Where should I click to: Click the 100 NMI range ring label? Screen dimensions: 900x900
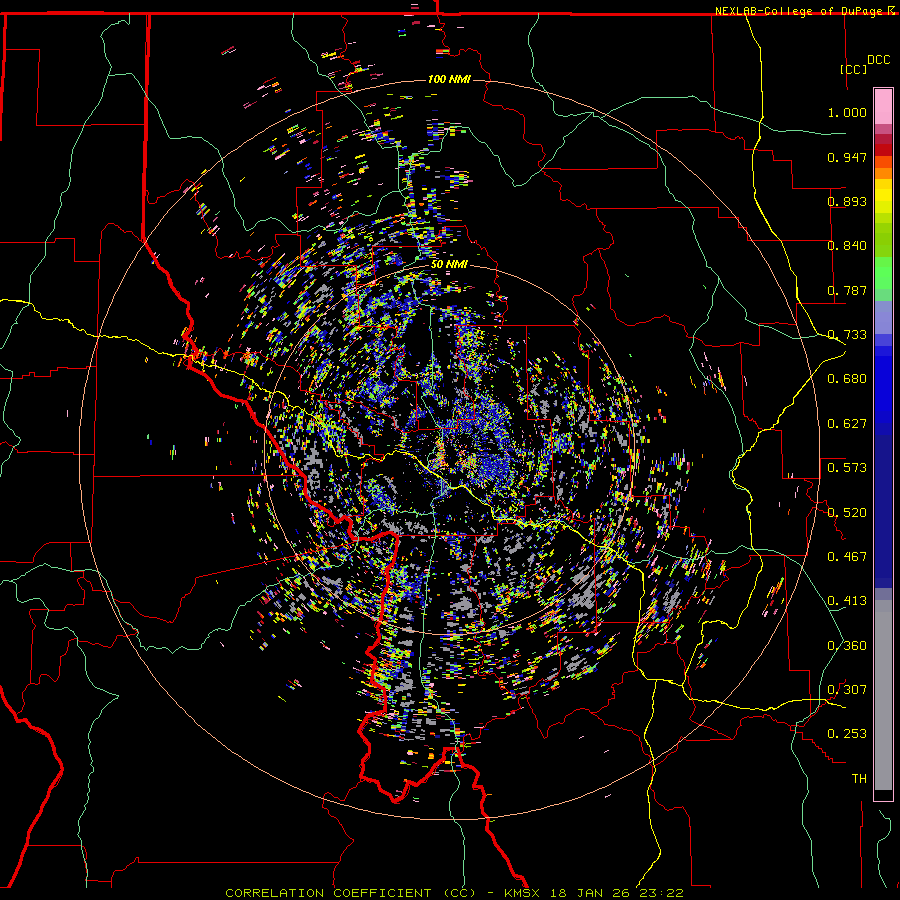pos(449,79)
